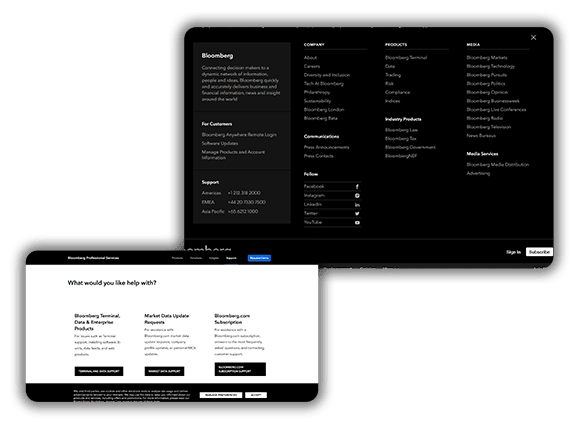Open the Indices link
This screenshot has width=573, height=429.
tap(392, 101)
